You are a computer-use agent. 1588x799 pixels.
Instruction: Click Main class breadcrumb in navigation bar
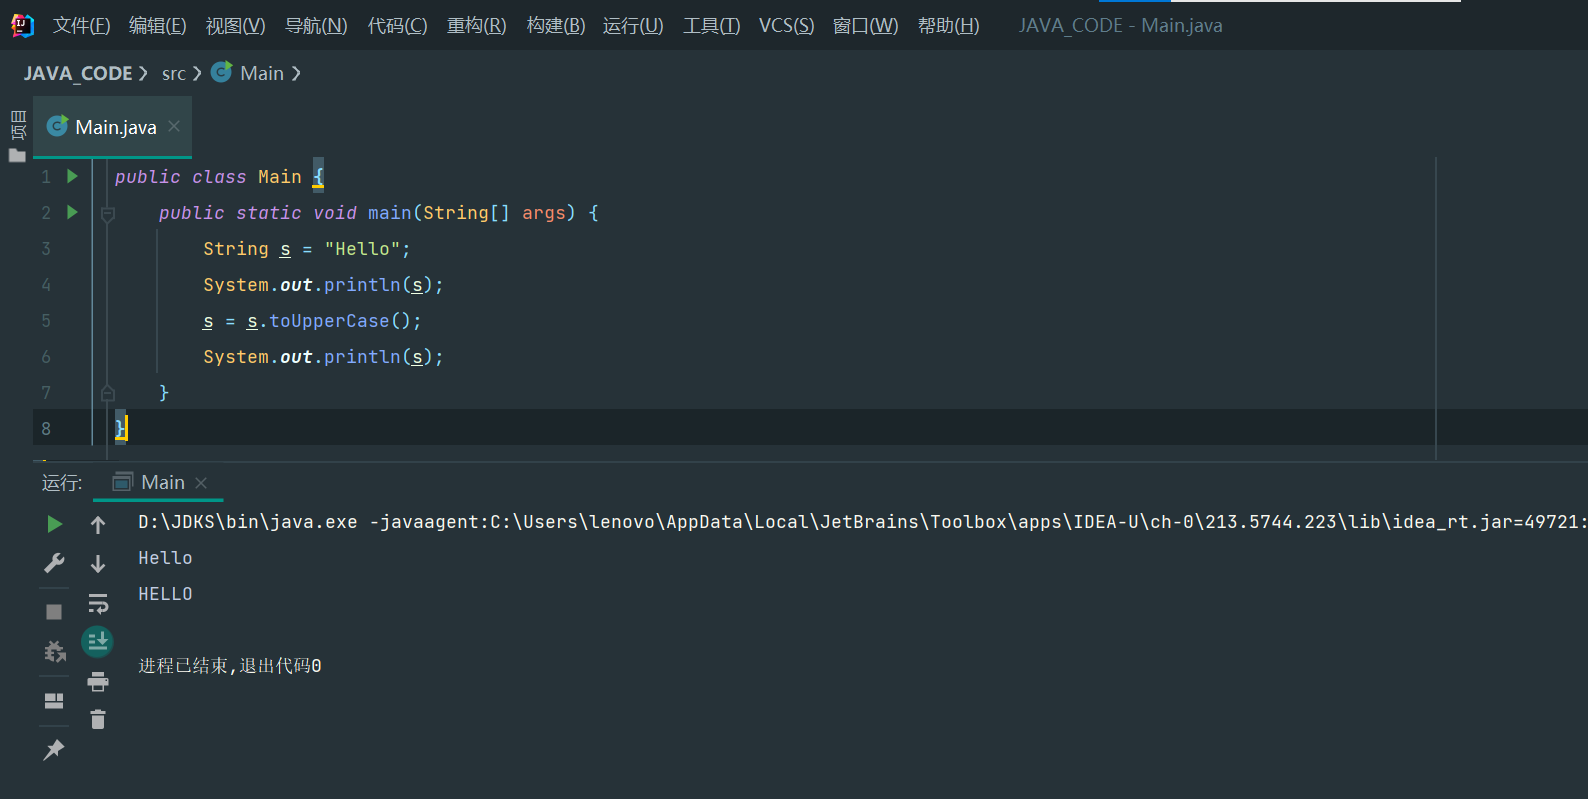point(248,73)
